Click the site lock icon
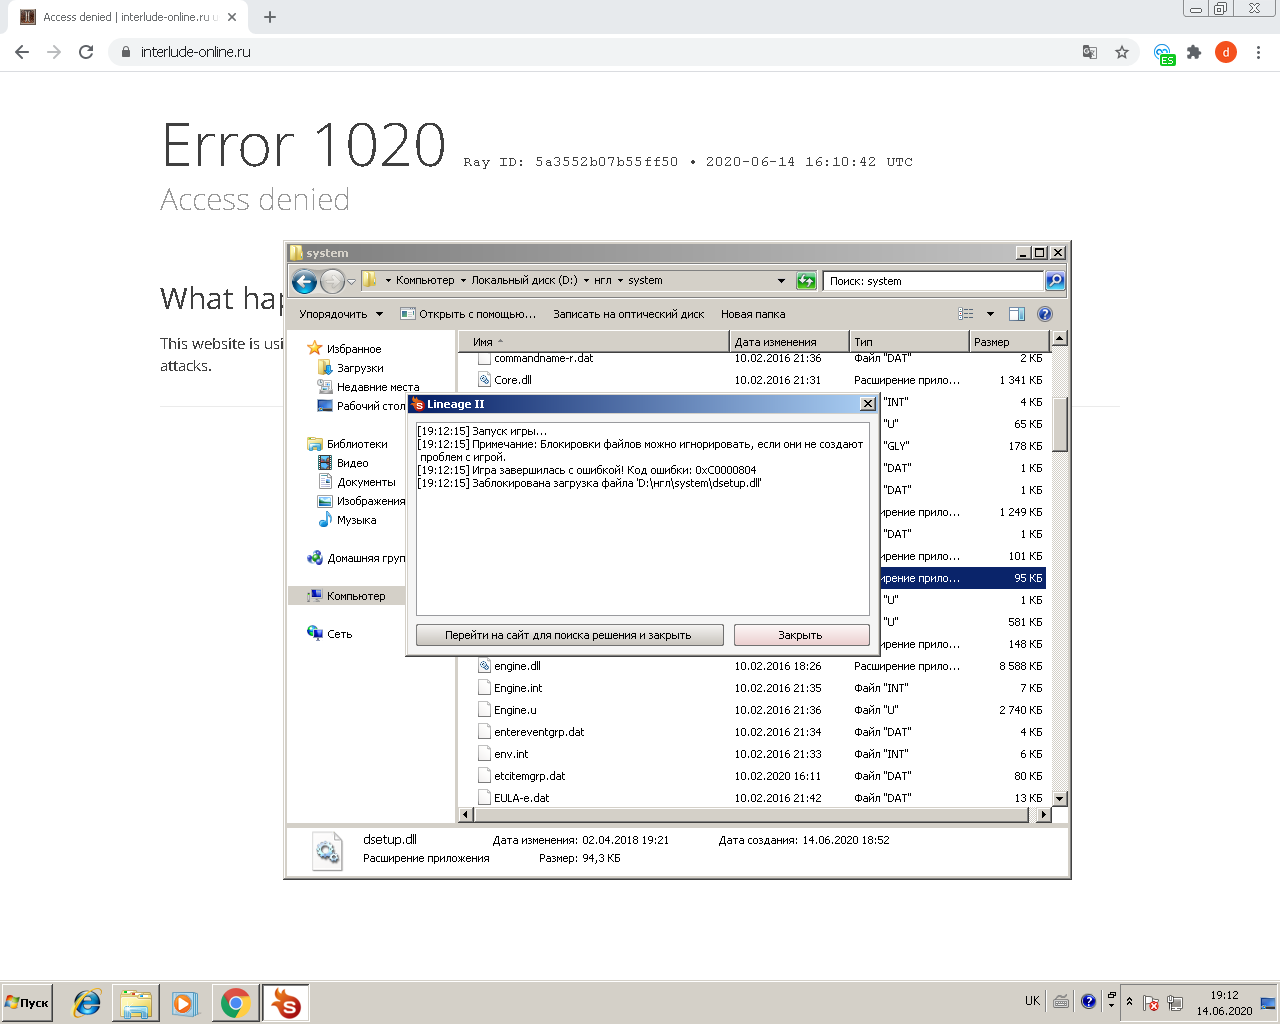This screenshot has width=1280, height=1024. 125,52
